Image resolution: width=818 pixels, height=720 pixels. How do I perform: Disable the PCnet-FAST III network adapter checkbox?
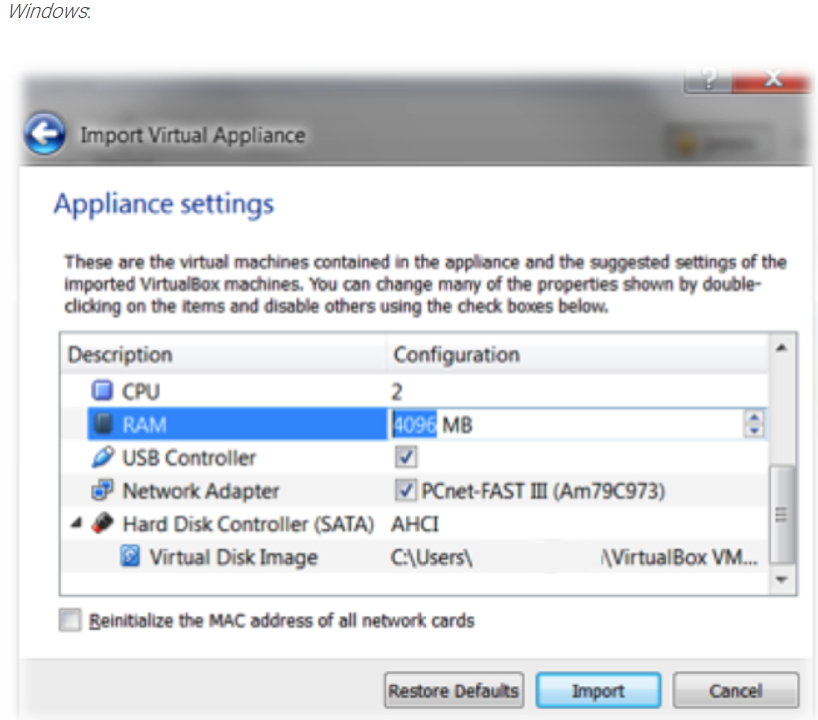pos(406,491)
